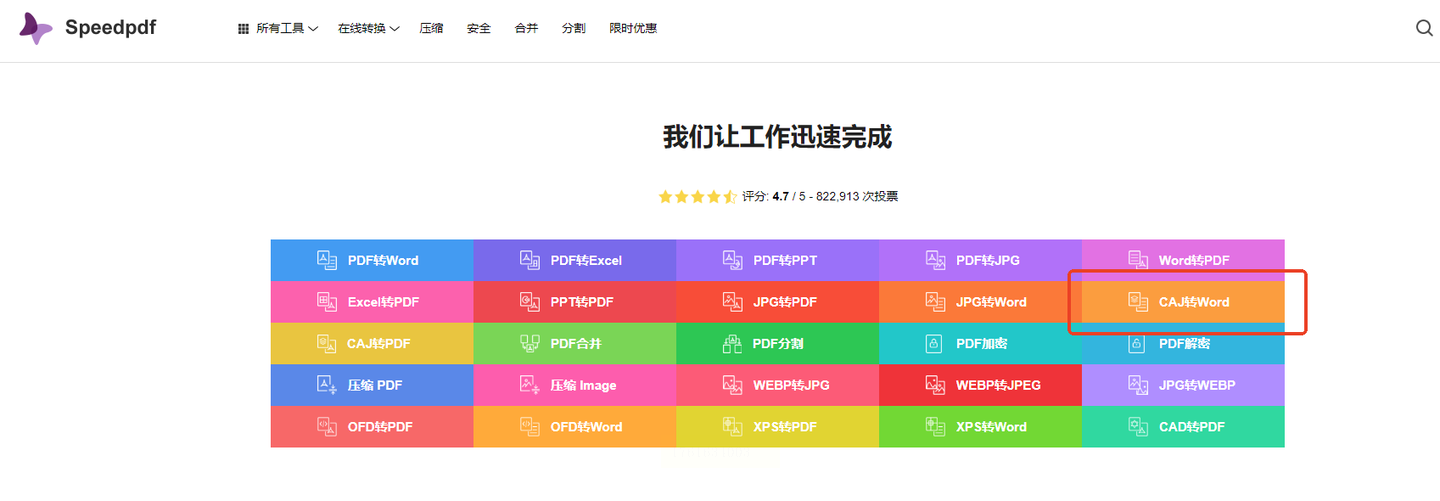
Task: Click the CAD转PDF tile icon
Action: pos(1137,426)
